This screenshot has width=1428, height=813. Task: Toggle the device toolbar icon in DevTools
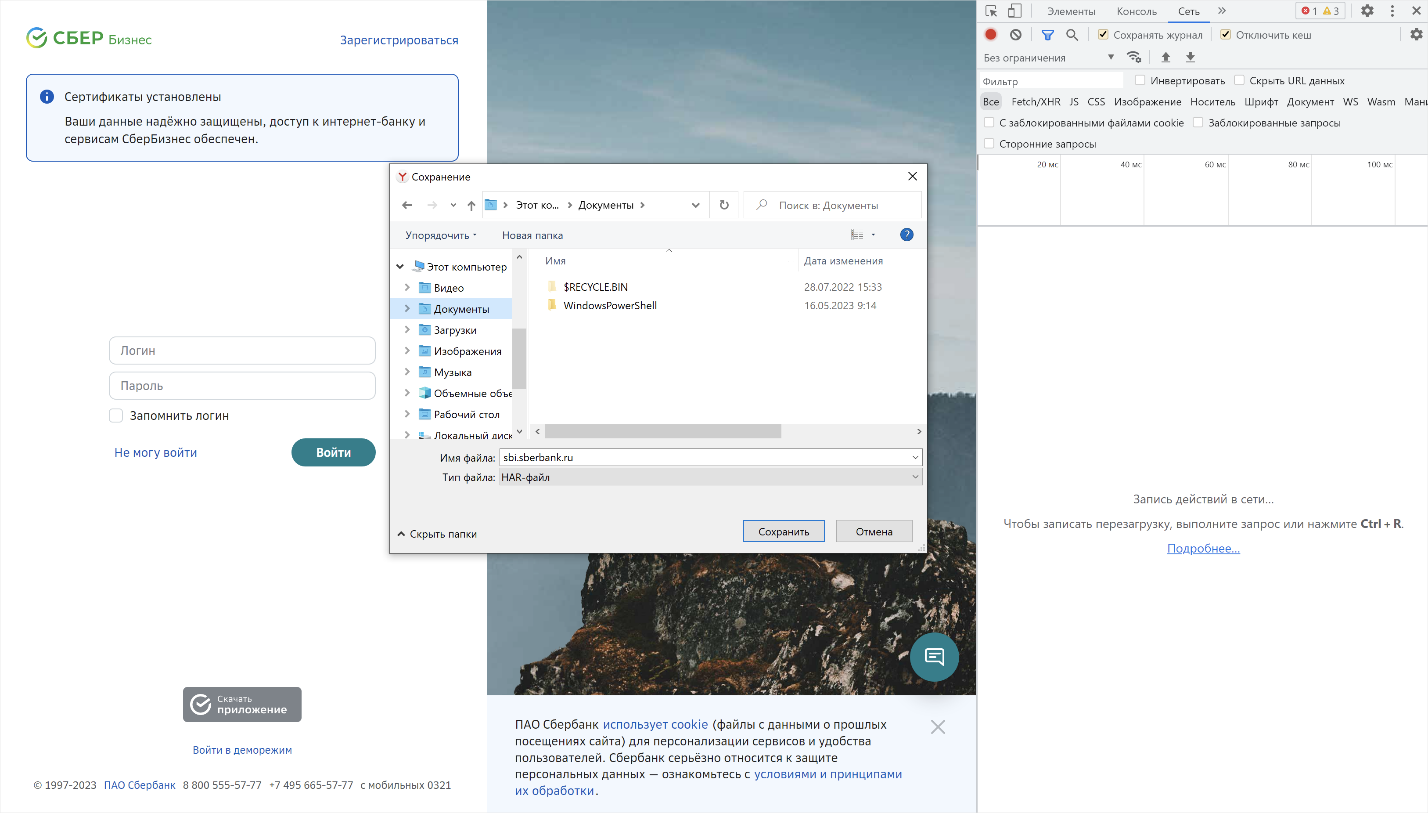click(x=1014, y=11)
